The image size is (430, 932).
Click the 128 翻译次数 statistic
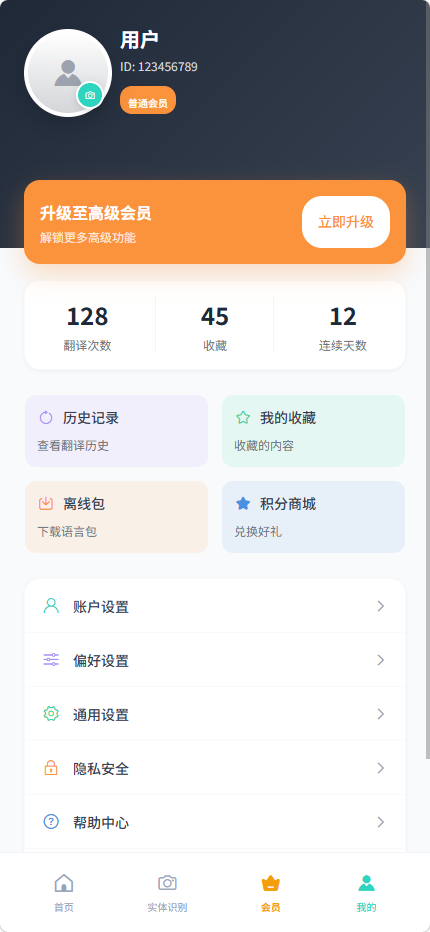click(87, 326)
